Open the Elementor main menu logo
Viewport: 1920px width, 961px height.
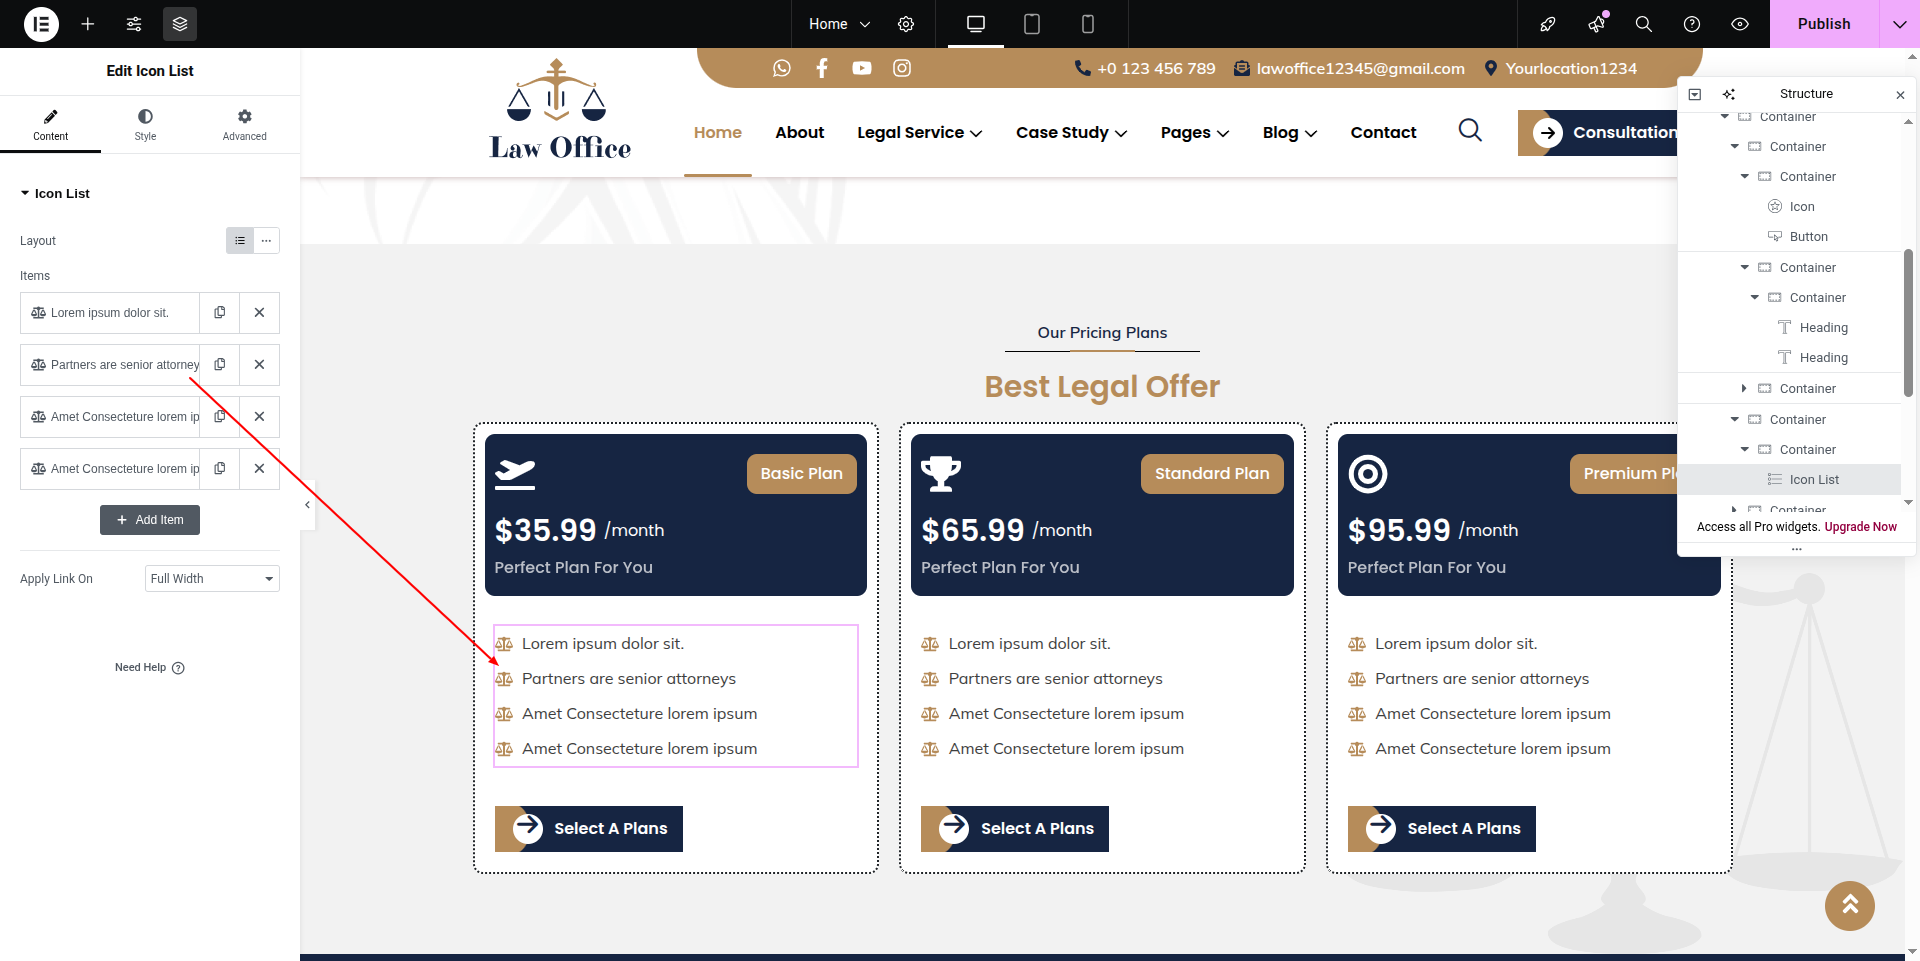[41, 24]
